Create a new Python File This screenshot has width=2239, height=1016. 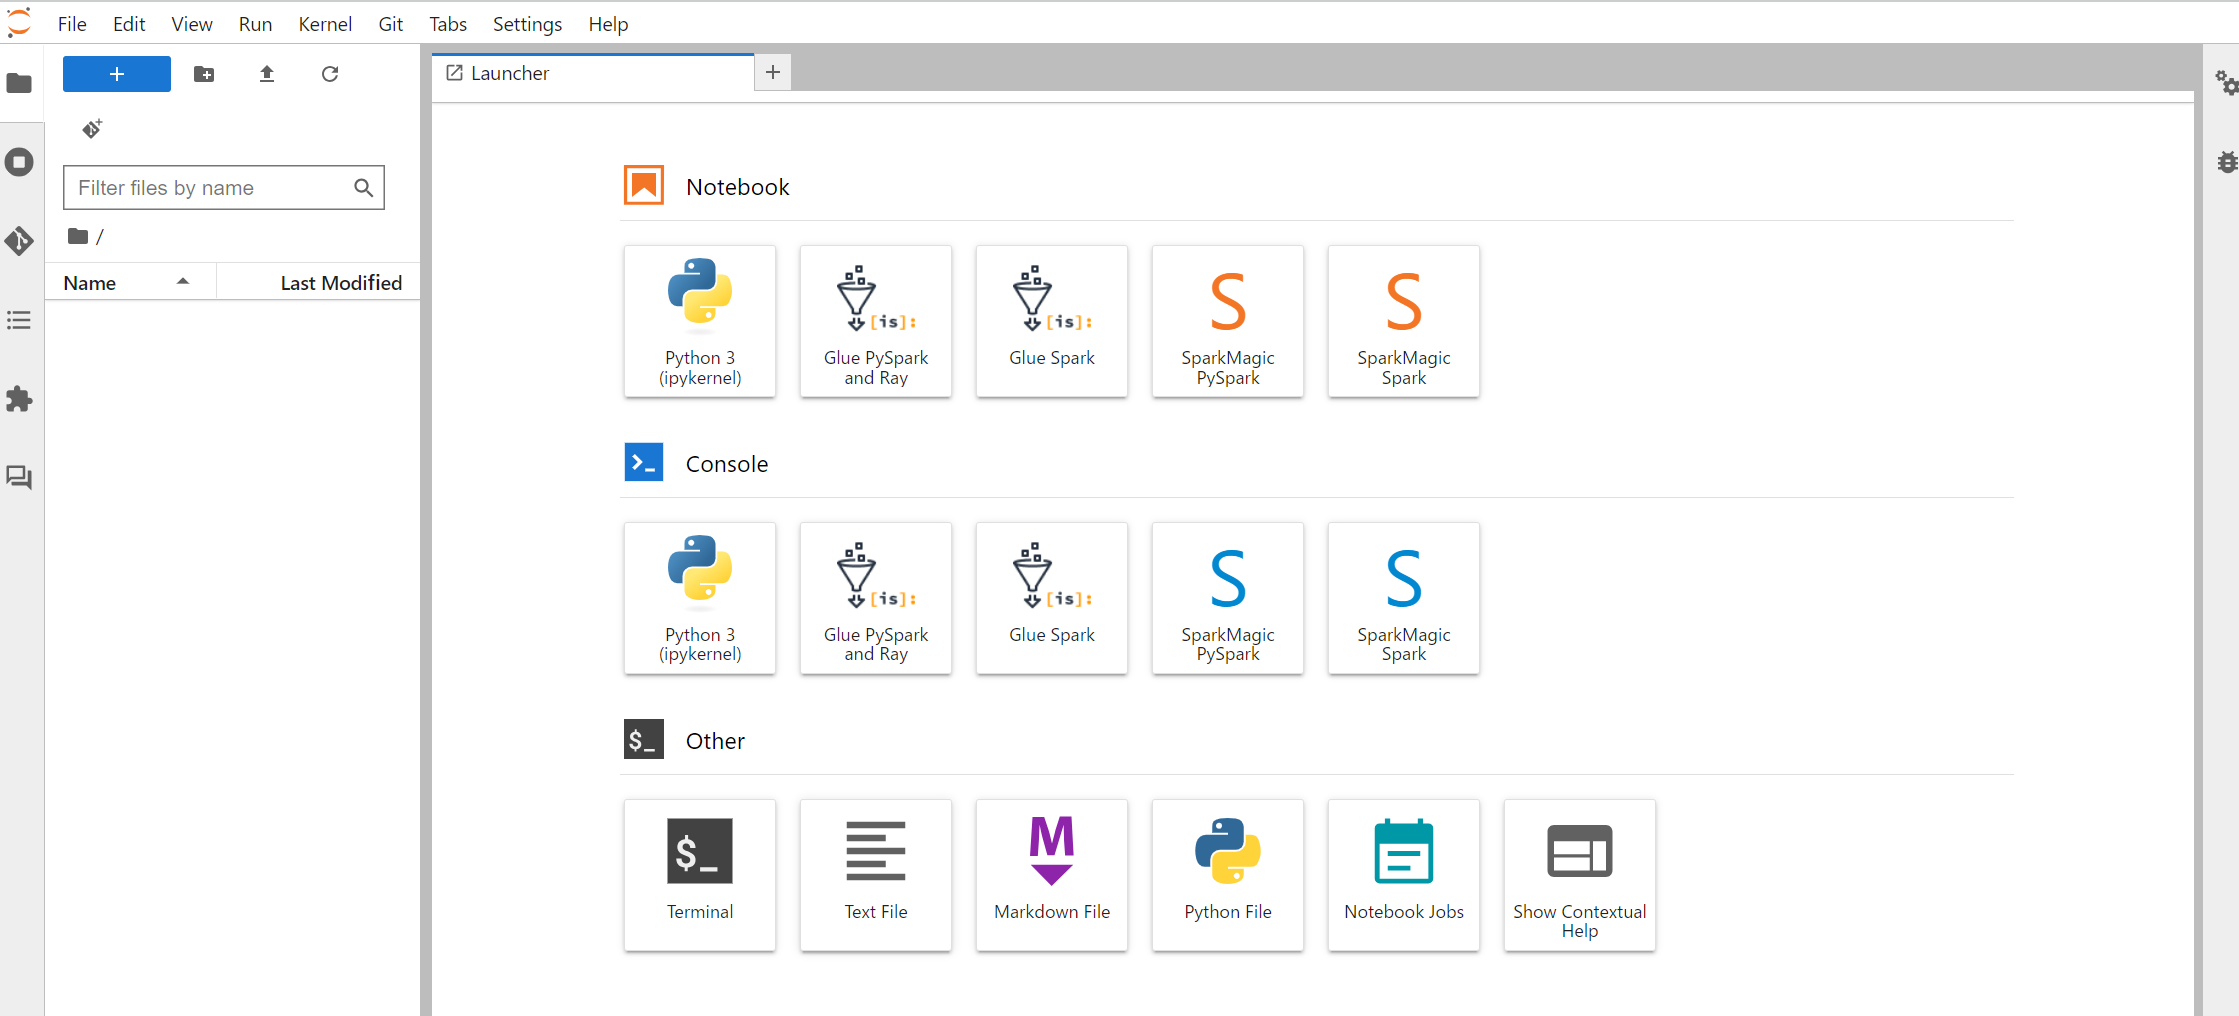pyautogui.click(x=1228, y=875)
